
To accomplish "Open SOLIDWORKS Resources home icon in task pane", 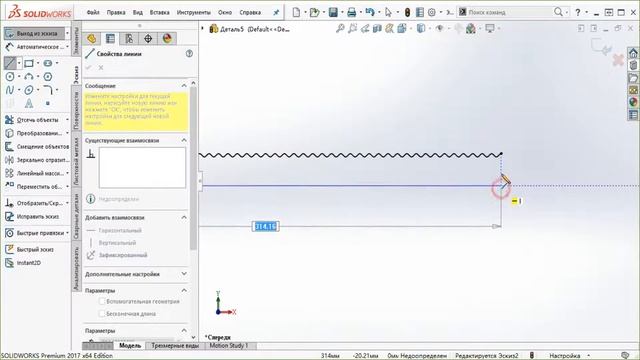I will pyautogui.click(x=633, y=53).
